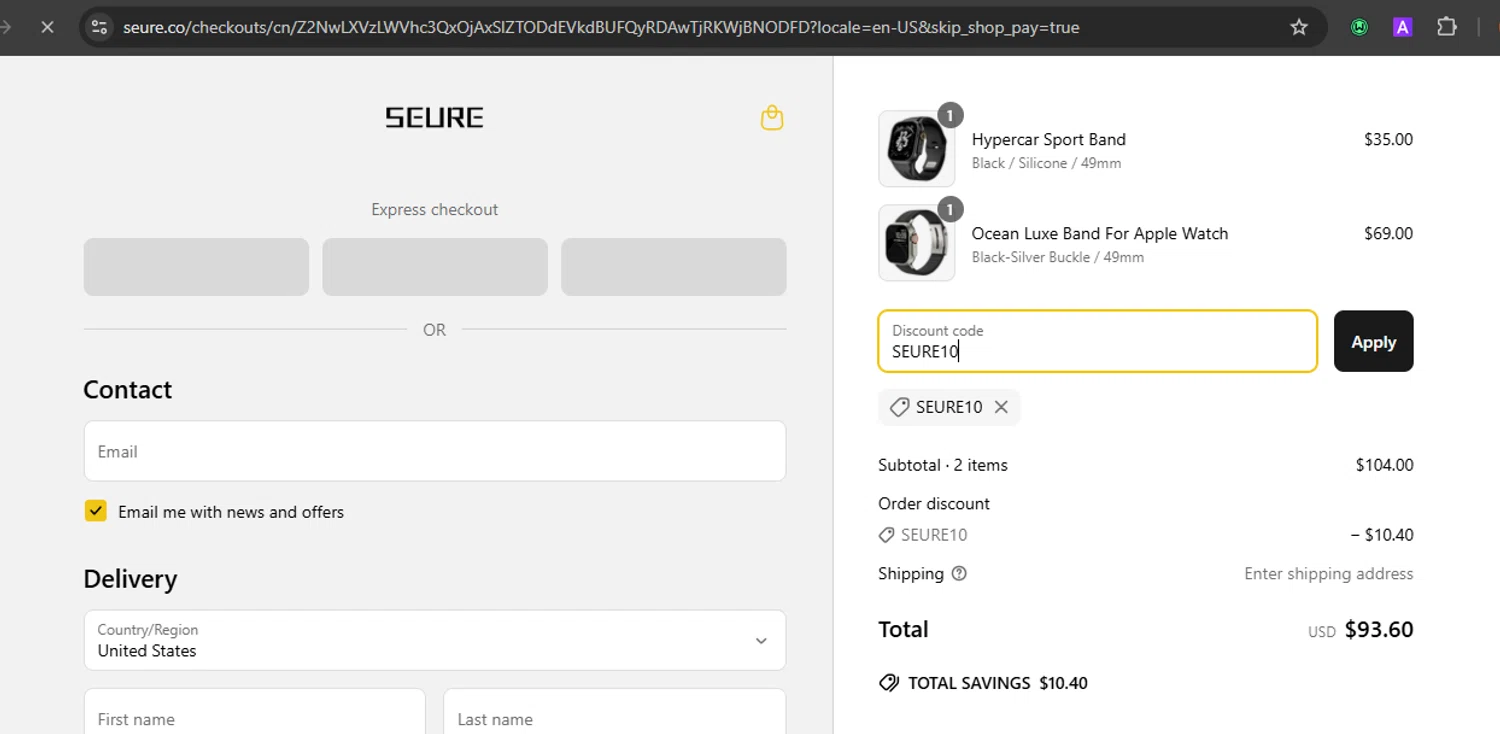Select the Ocean Luxe Band For Apple Watch name
1500x734 pixels.
pyautogui.click(x=1099, y=233)
